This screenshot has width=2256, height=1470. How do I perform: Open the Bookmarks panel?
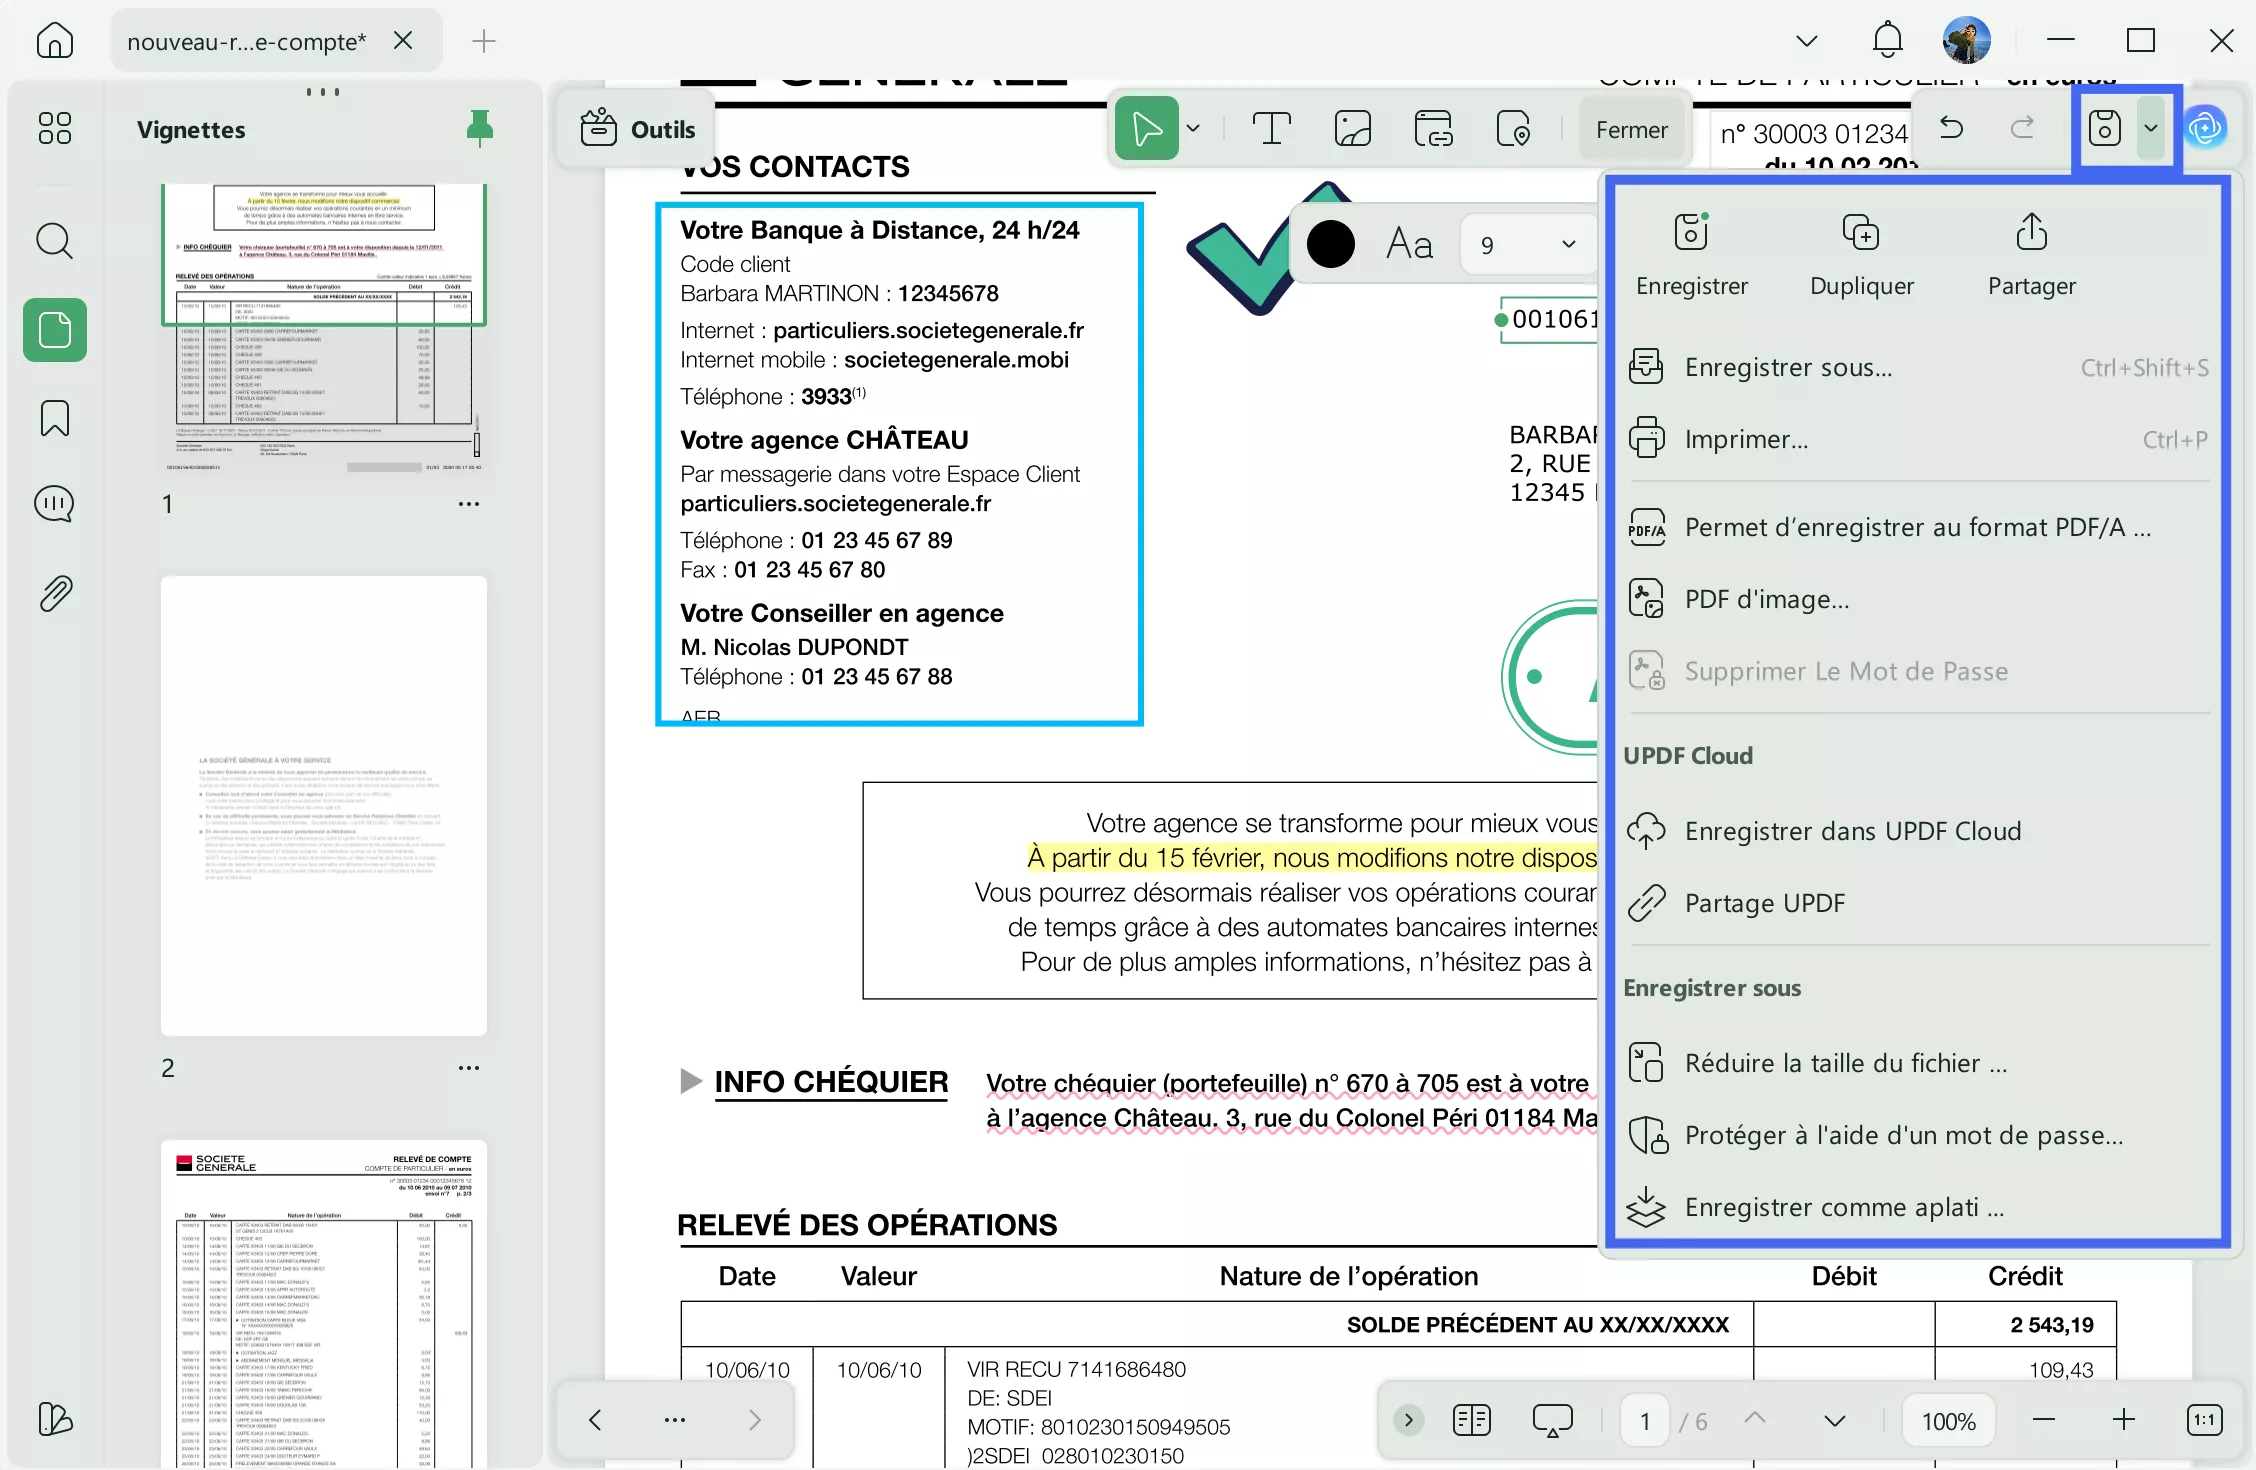(54, 417)
